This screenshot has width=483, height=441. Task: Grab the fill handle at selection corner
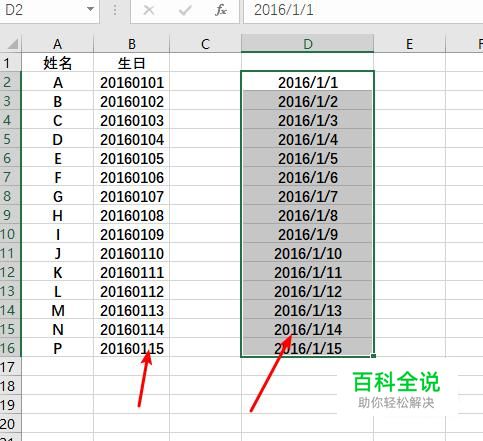373,356
